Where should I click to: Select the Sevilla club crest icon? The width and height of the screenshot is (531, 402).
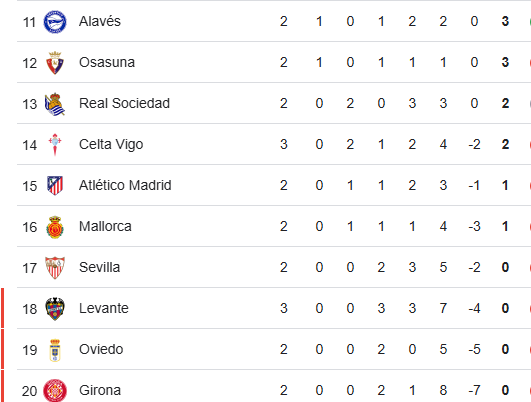tap(55, 268)
